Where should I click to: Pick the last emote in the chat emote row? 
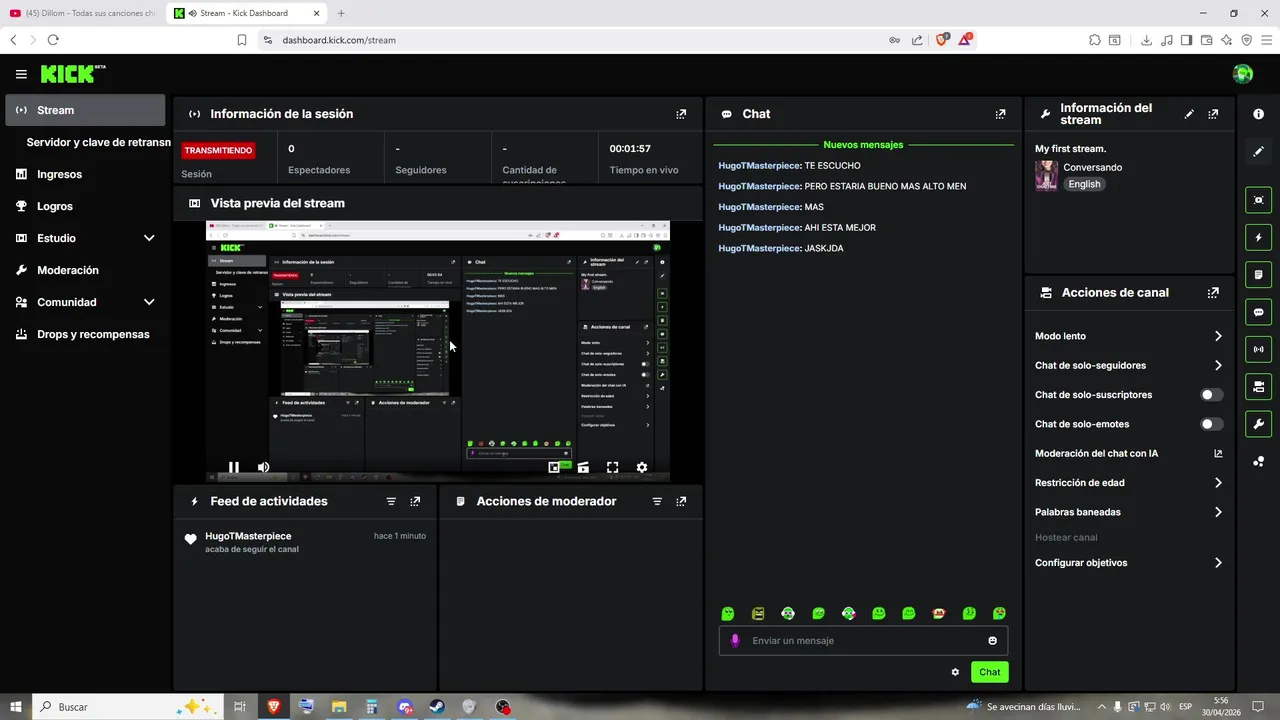(x=999, y=613)
